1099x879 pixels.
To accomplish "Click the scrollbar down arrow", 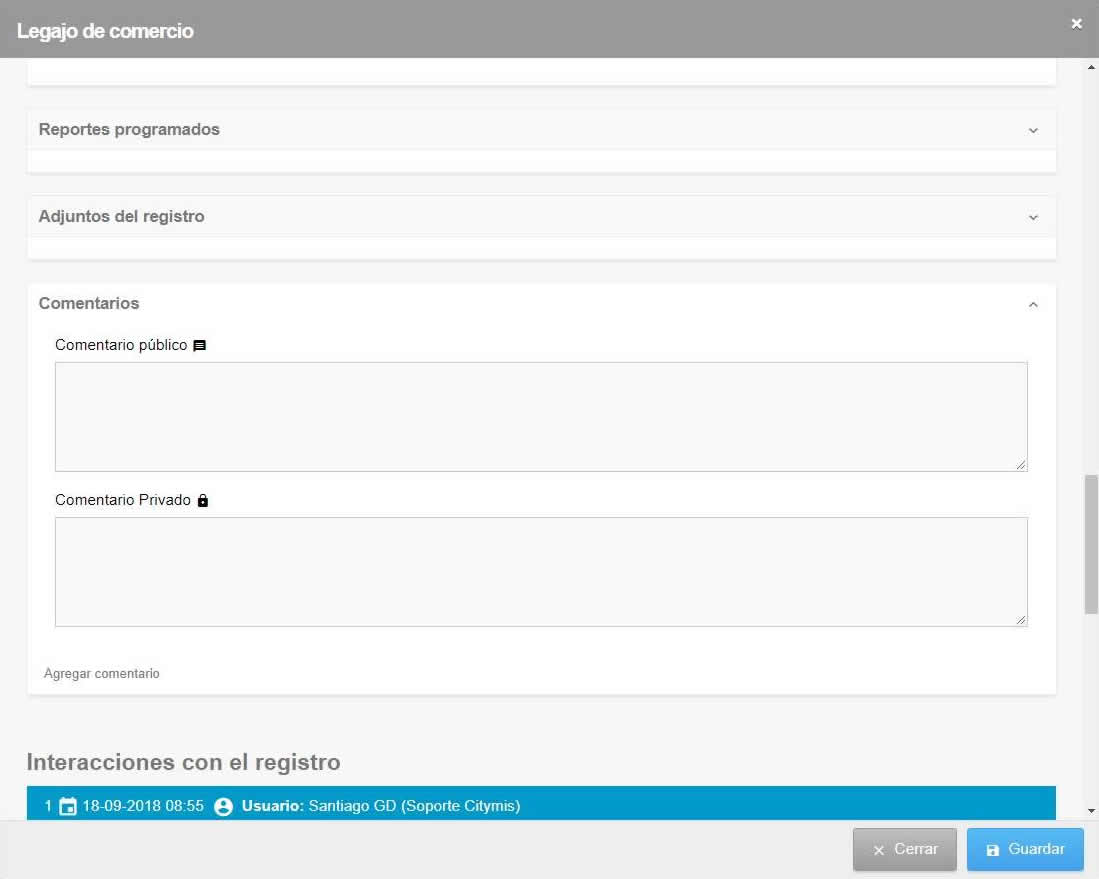I will pyautogui.click(x=1091, y=811).
